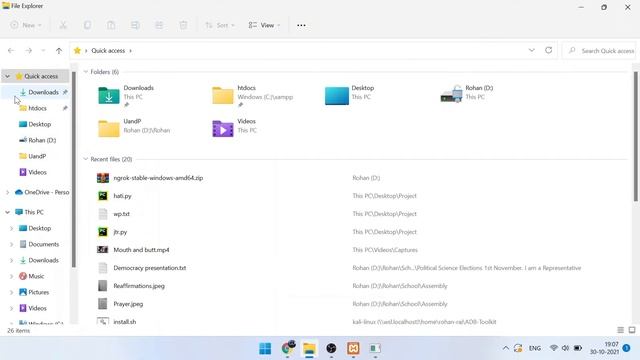The height and width of the screenshot is (360, 640).
Task: Click the Search Quick access field
Action: pyautogui.click(x=599, y=51)
